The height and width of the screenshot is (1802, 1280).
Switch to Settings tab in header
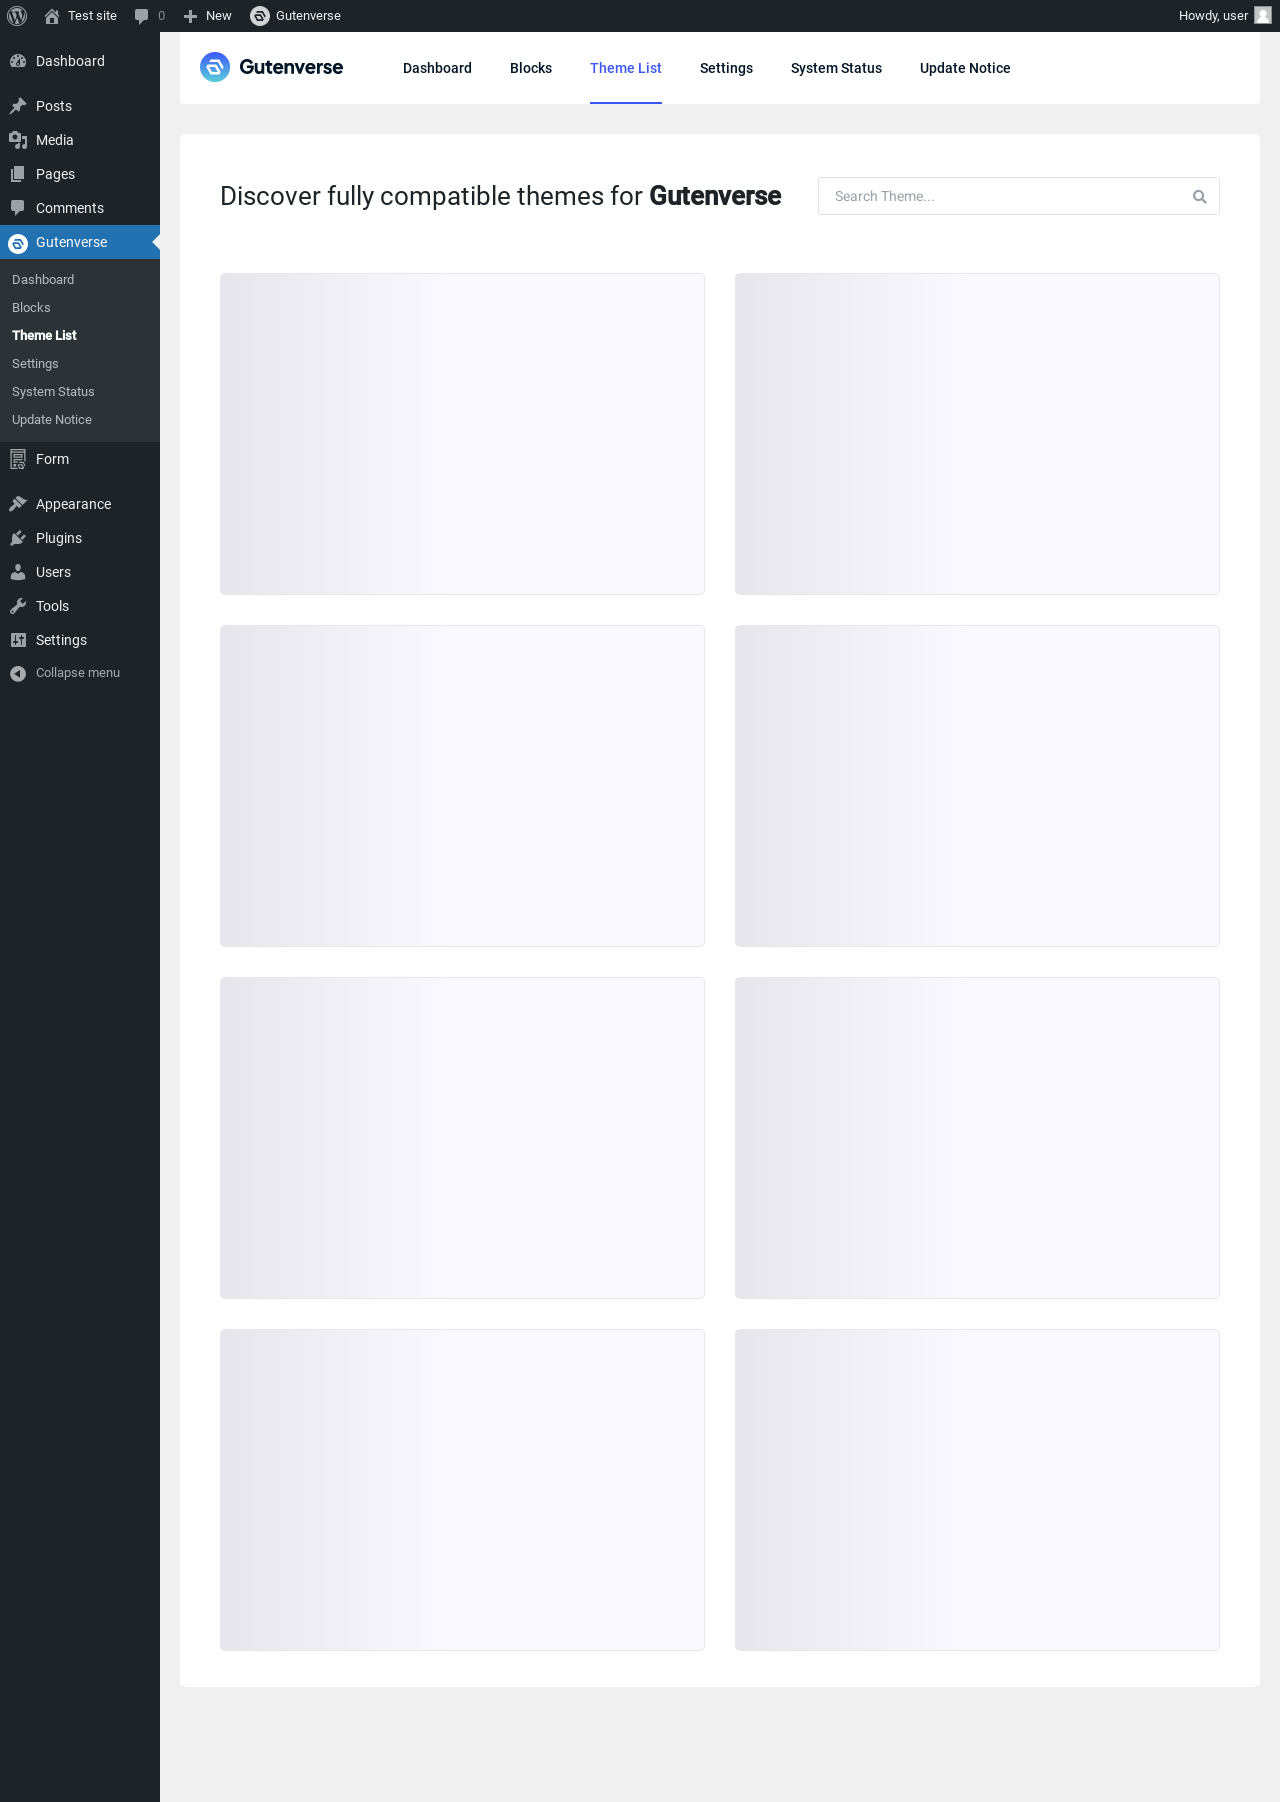726,68
